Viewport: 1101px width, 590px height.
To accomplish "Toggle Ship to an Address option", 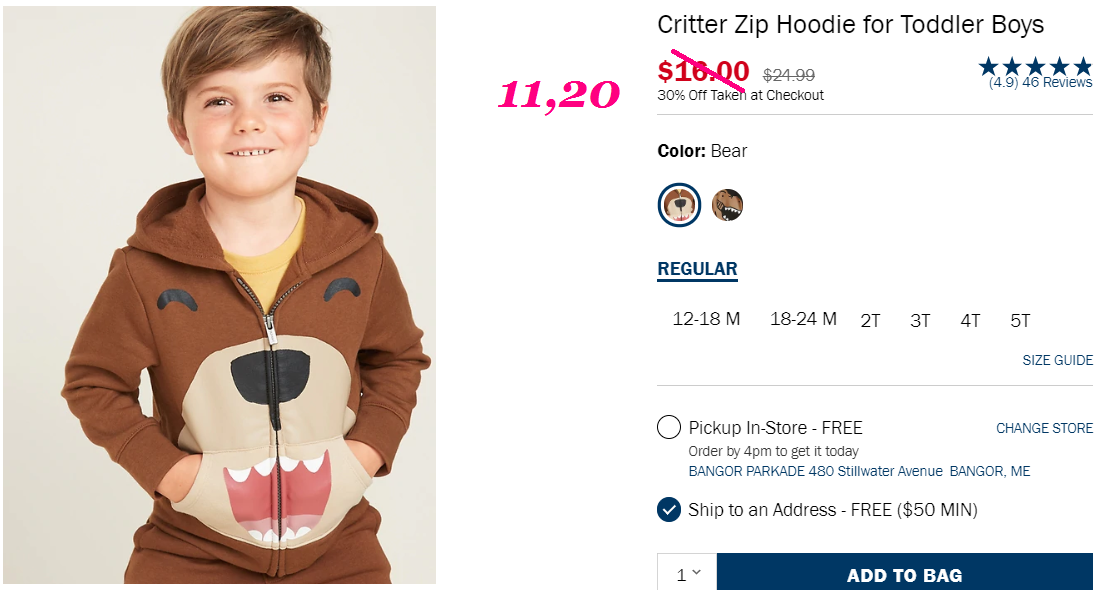I will pos(668,509).
